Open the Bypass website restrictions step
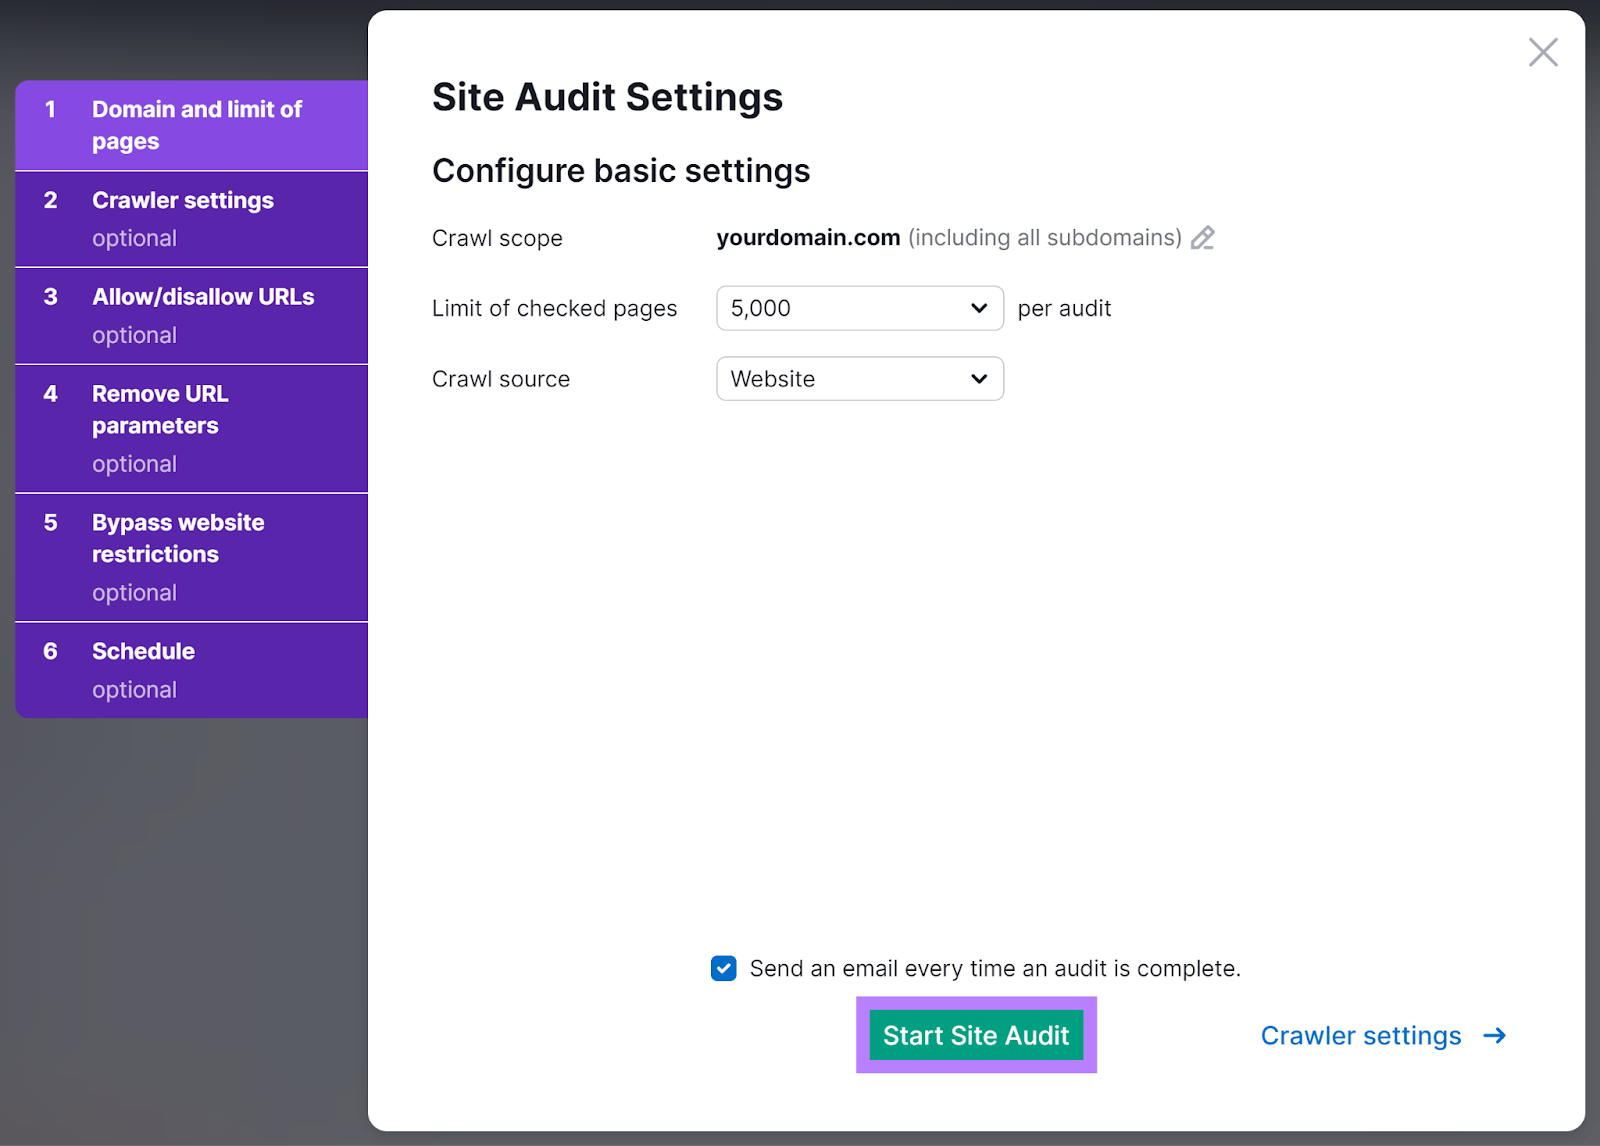 [190, 556]
